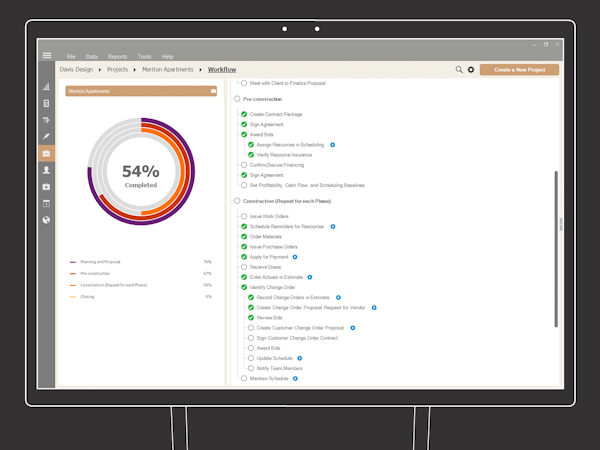This screenshot has height=450, width=600.
Task: Open settings gear icon
Action: coord(471,70)
